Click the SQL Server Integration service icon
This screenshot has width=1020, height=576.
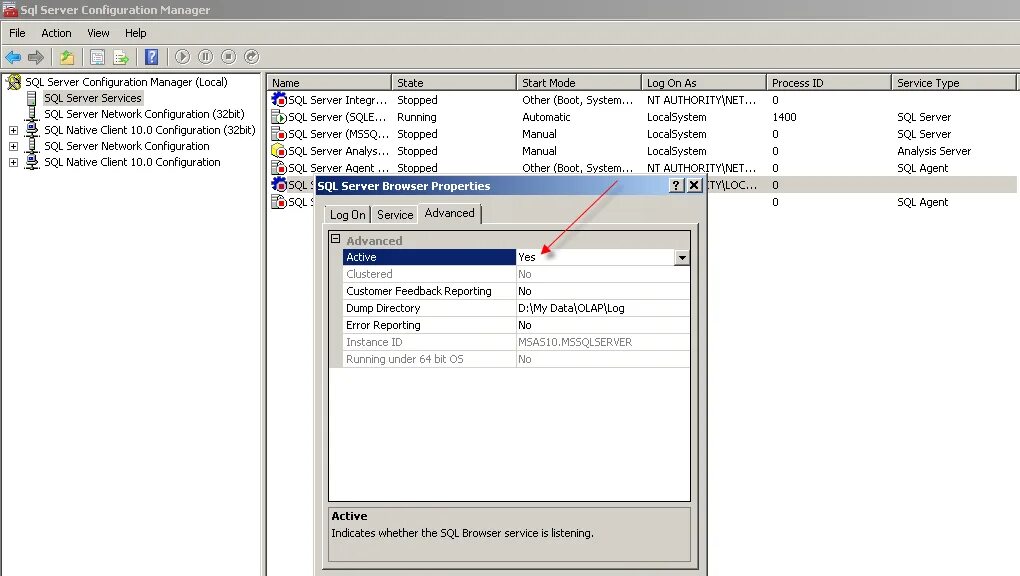(x=279, y=100)
